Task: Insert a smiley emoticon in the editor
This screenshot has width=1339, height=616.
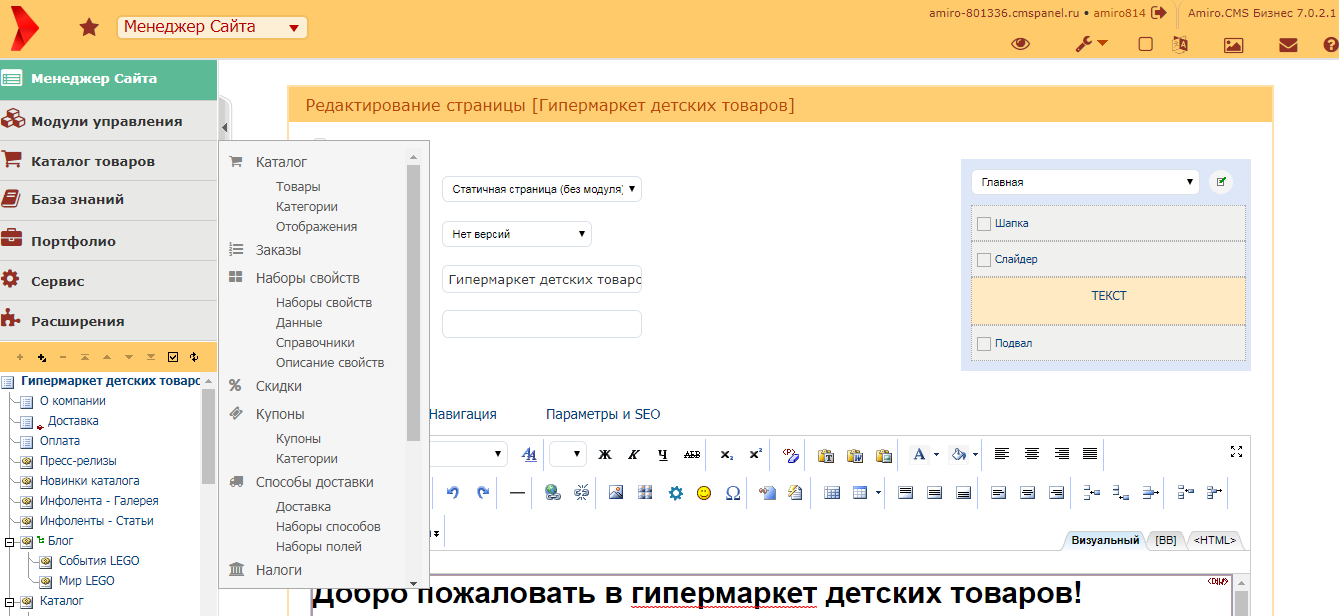Action: pos(705,492)
